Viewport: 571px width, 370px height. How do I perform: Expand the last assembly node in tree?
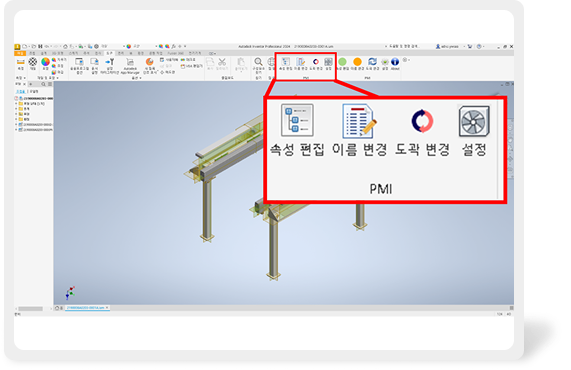(16, 130)
